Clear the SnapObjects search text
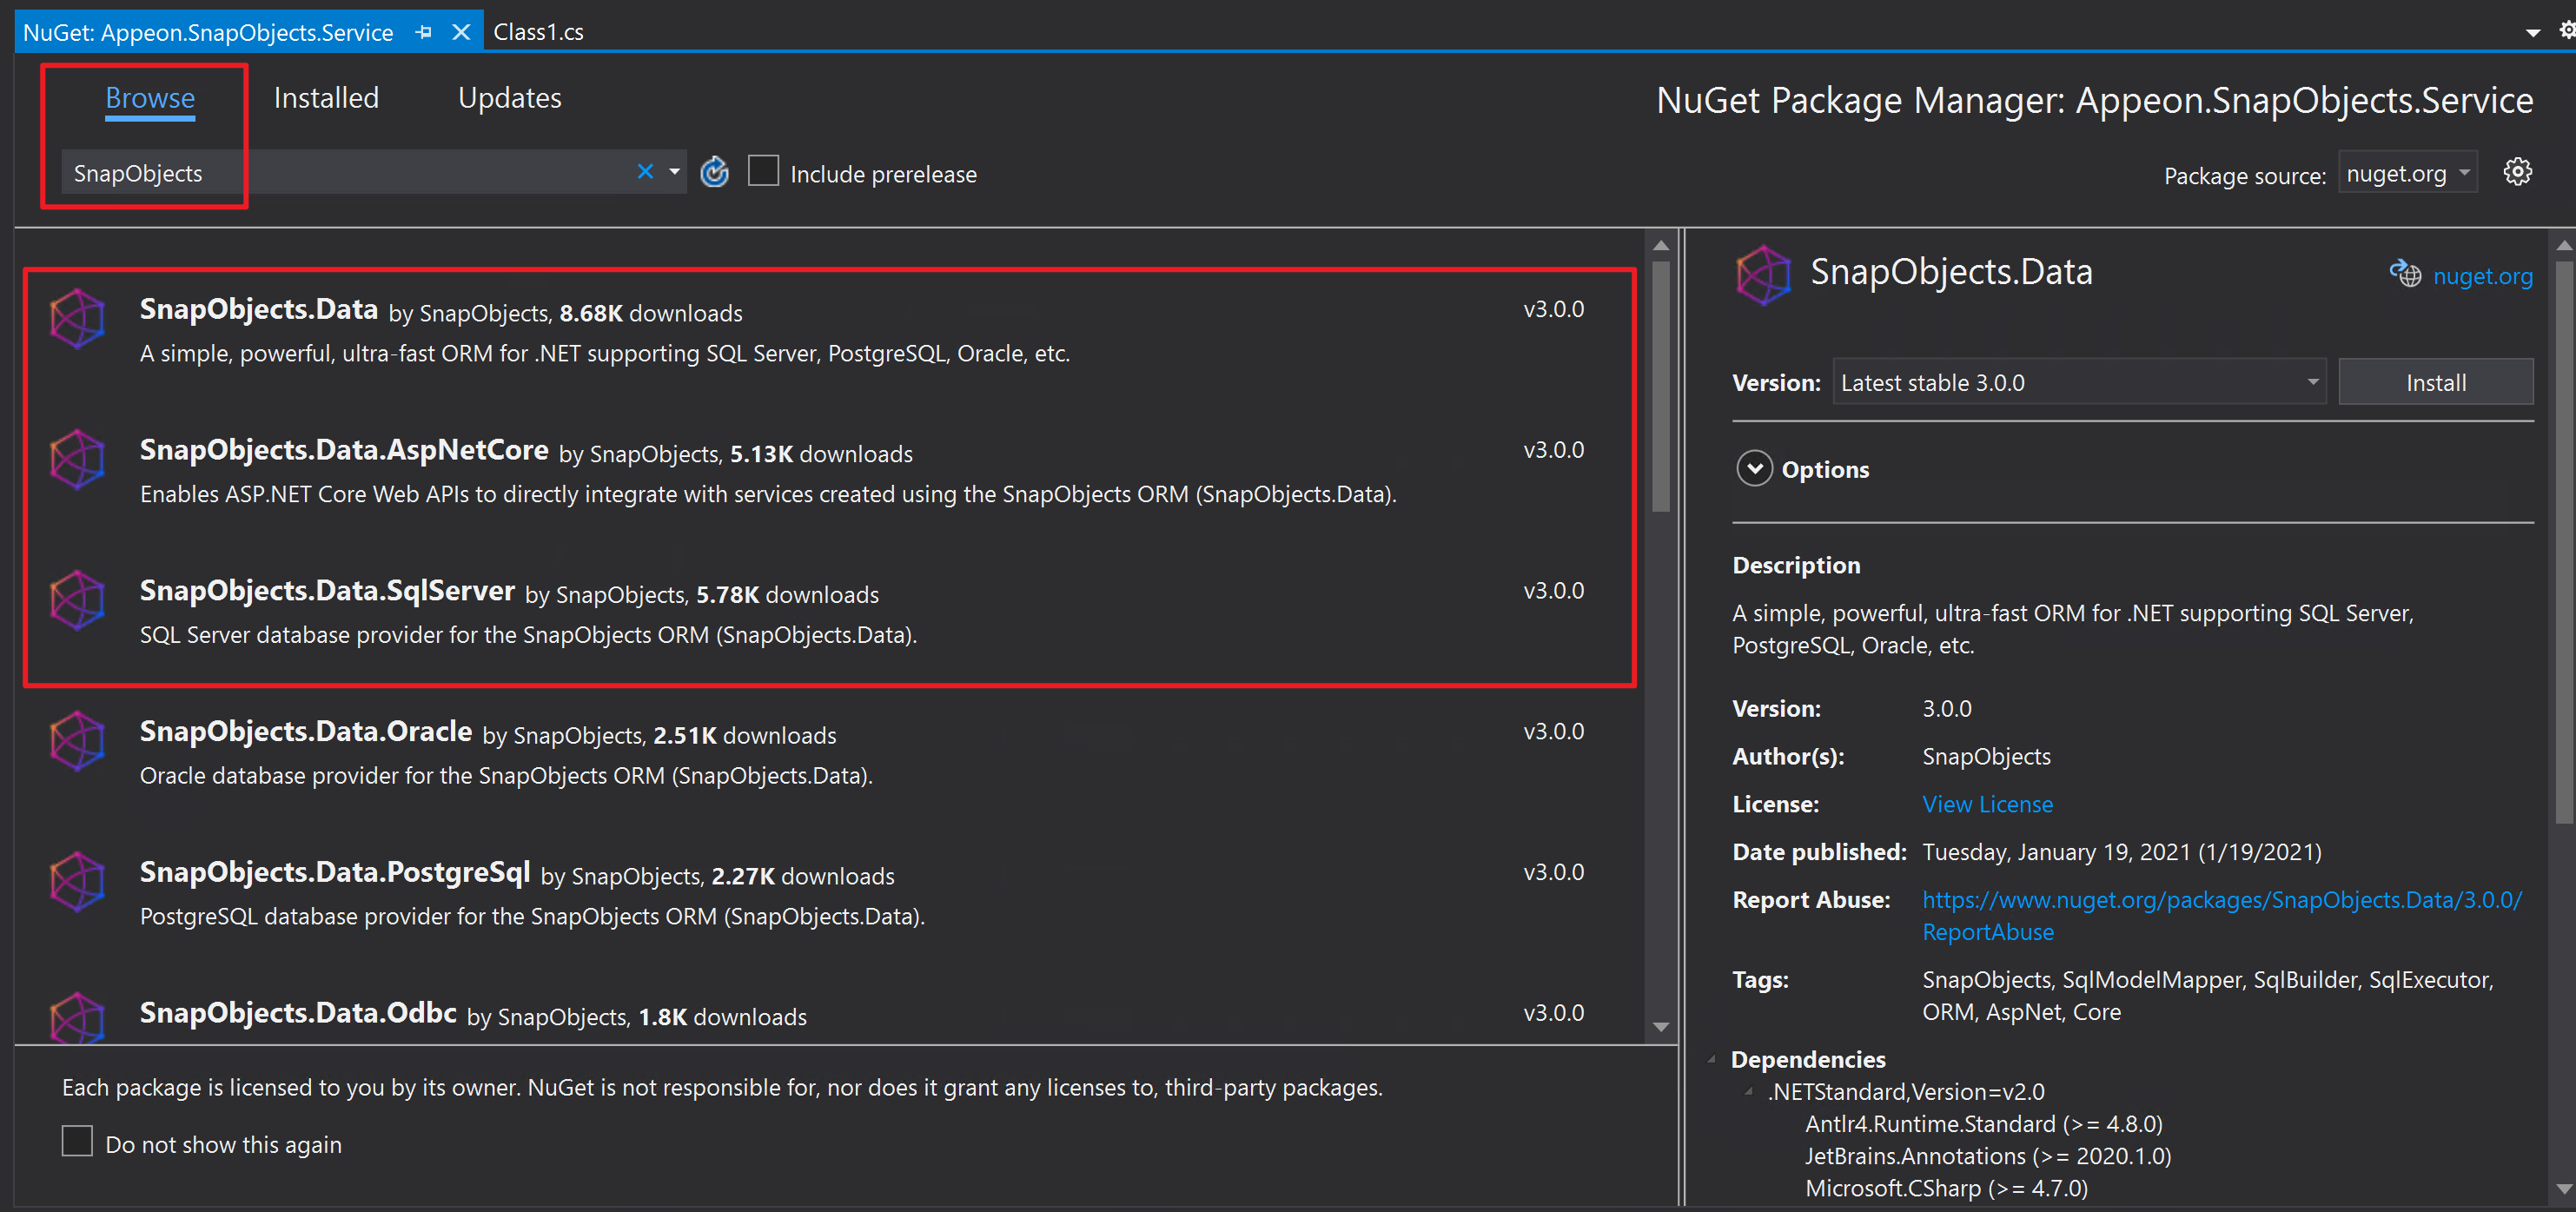The height and width of the screenshot is (1212, 2576). [645, 172]
